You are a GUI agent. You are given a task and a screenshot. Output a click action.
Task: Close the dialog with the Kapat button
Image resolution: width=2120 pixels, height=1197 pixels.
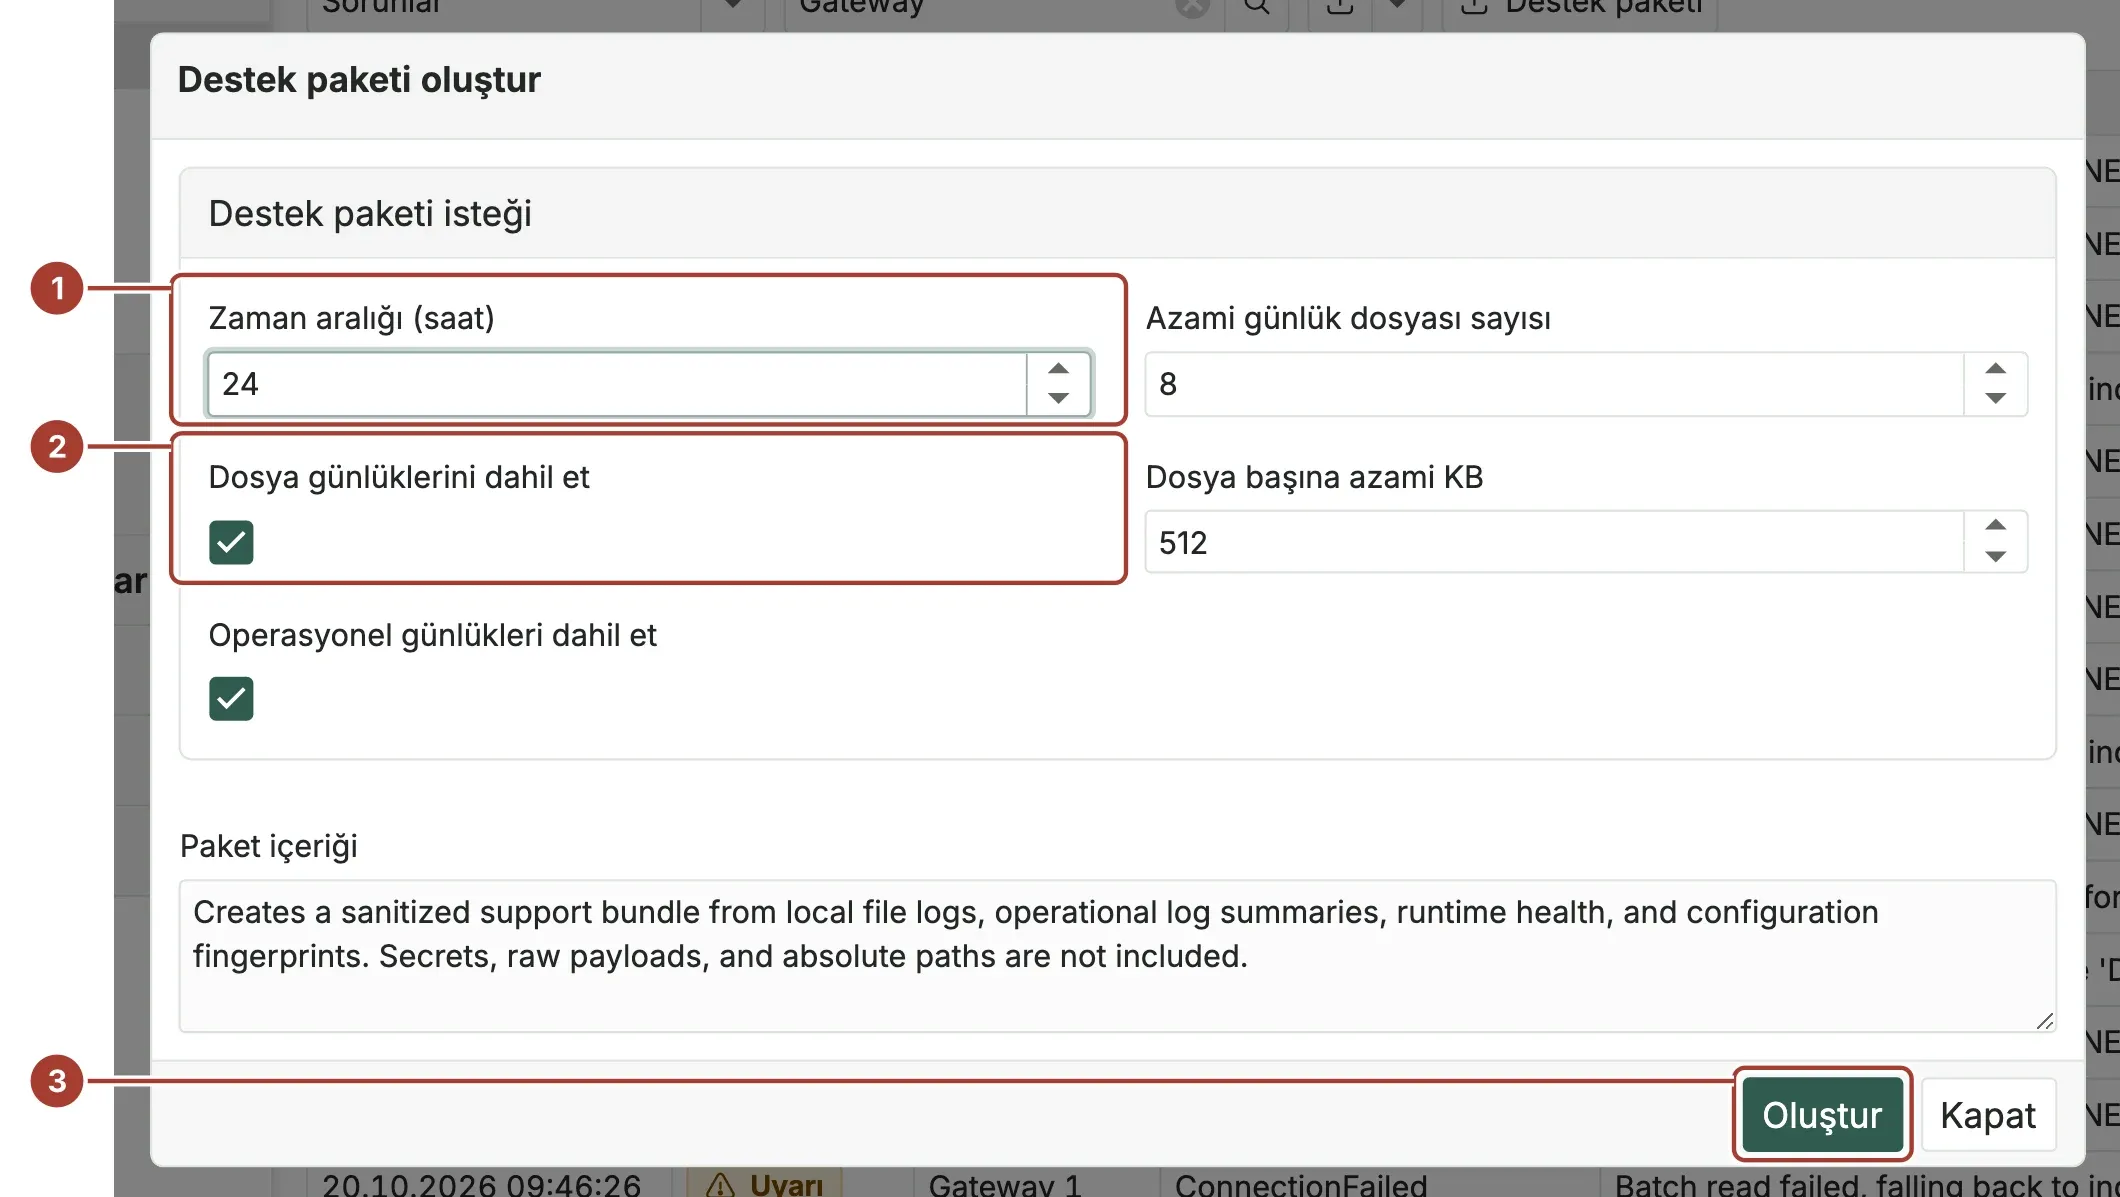coord(1988,1115)
